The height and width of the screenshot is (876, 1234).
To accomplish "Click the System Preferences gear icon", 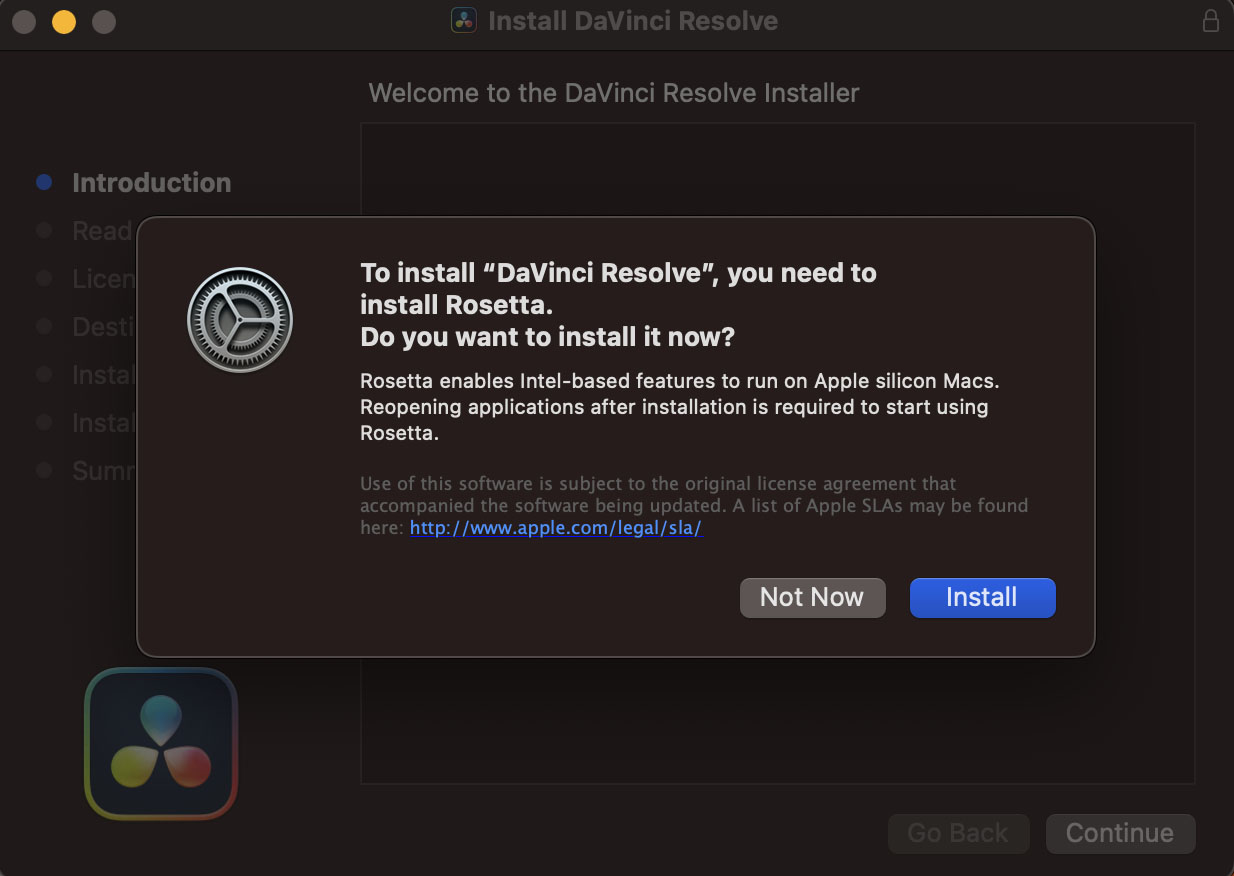I will 240,320.
